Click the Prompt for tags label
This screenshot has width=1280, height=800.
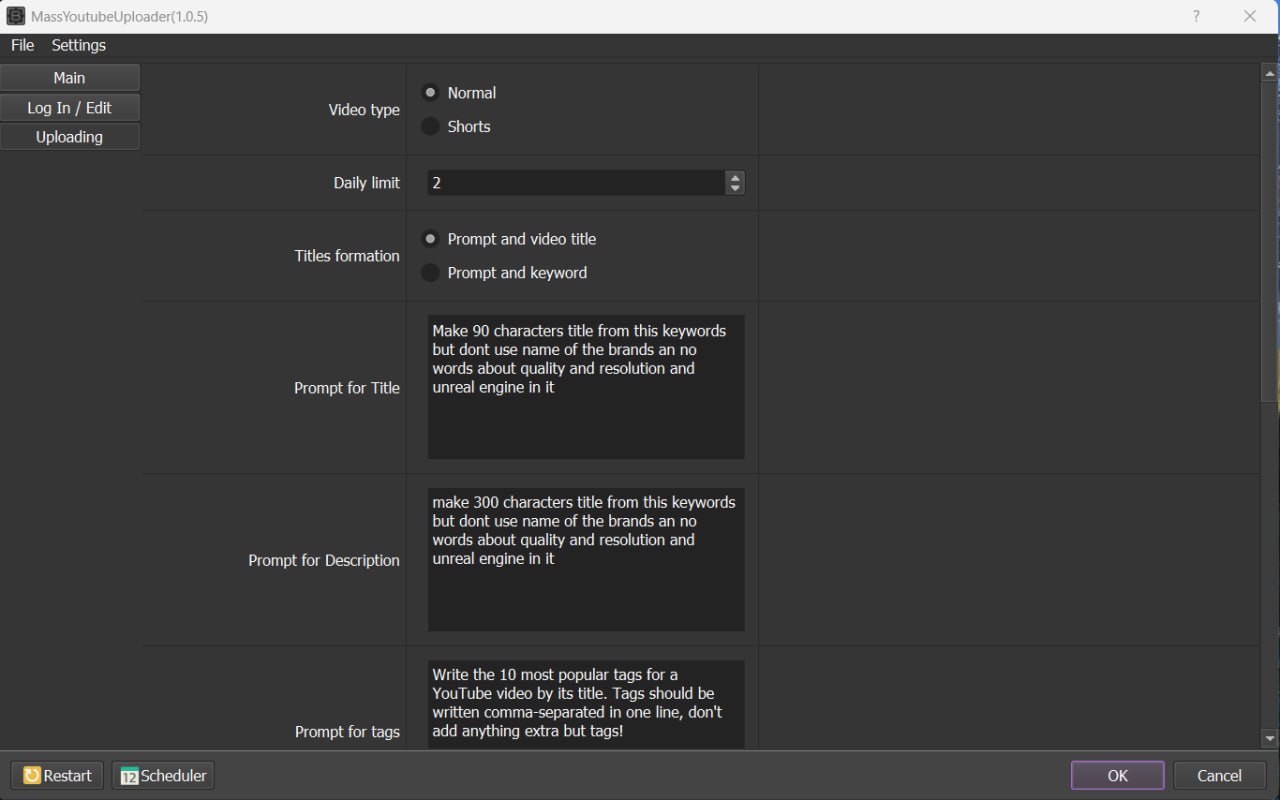coord(347,732)
